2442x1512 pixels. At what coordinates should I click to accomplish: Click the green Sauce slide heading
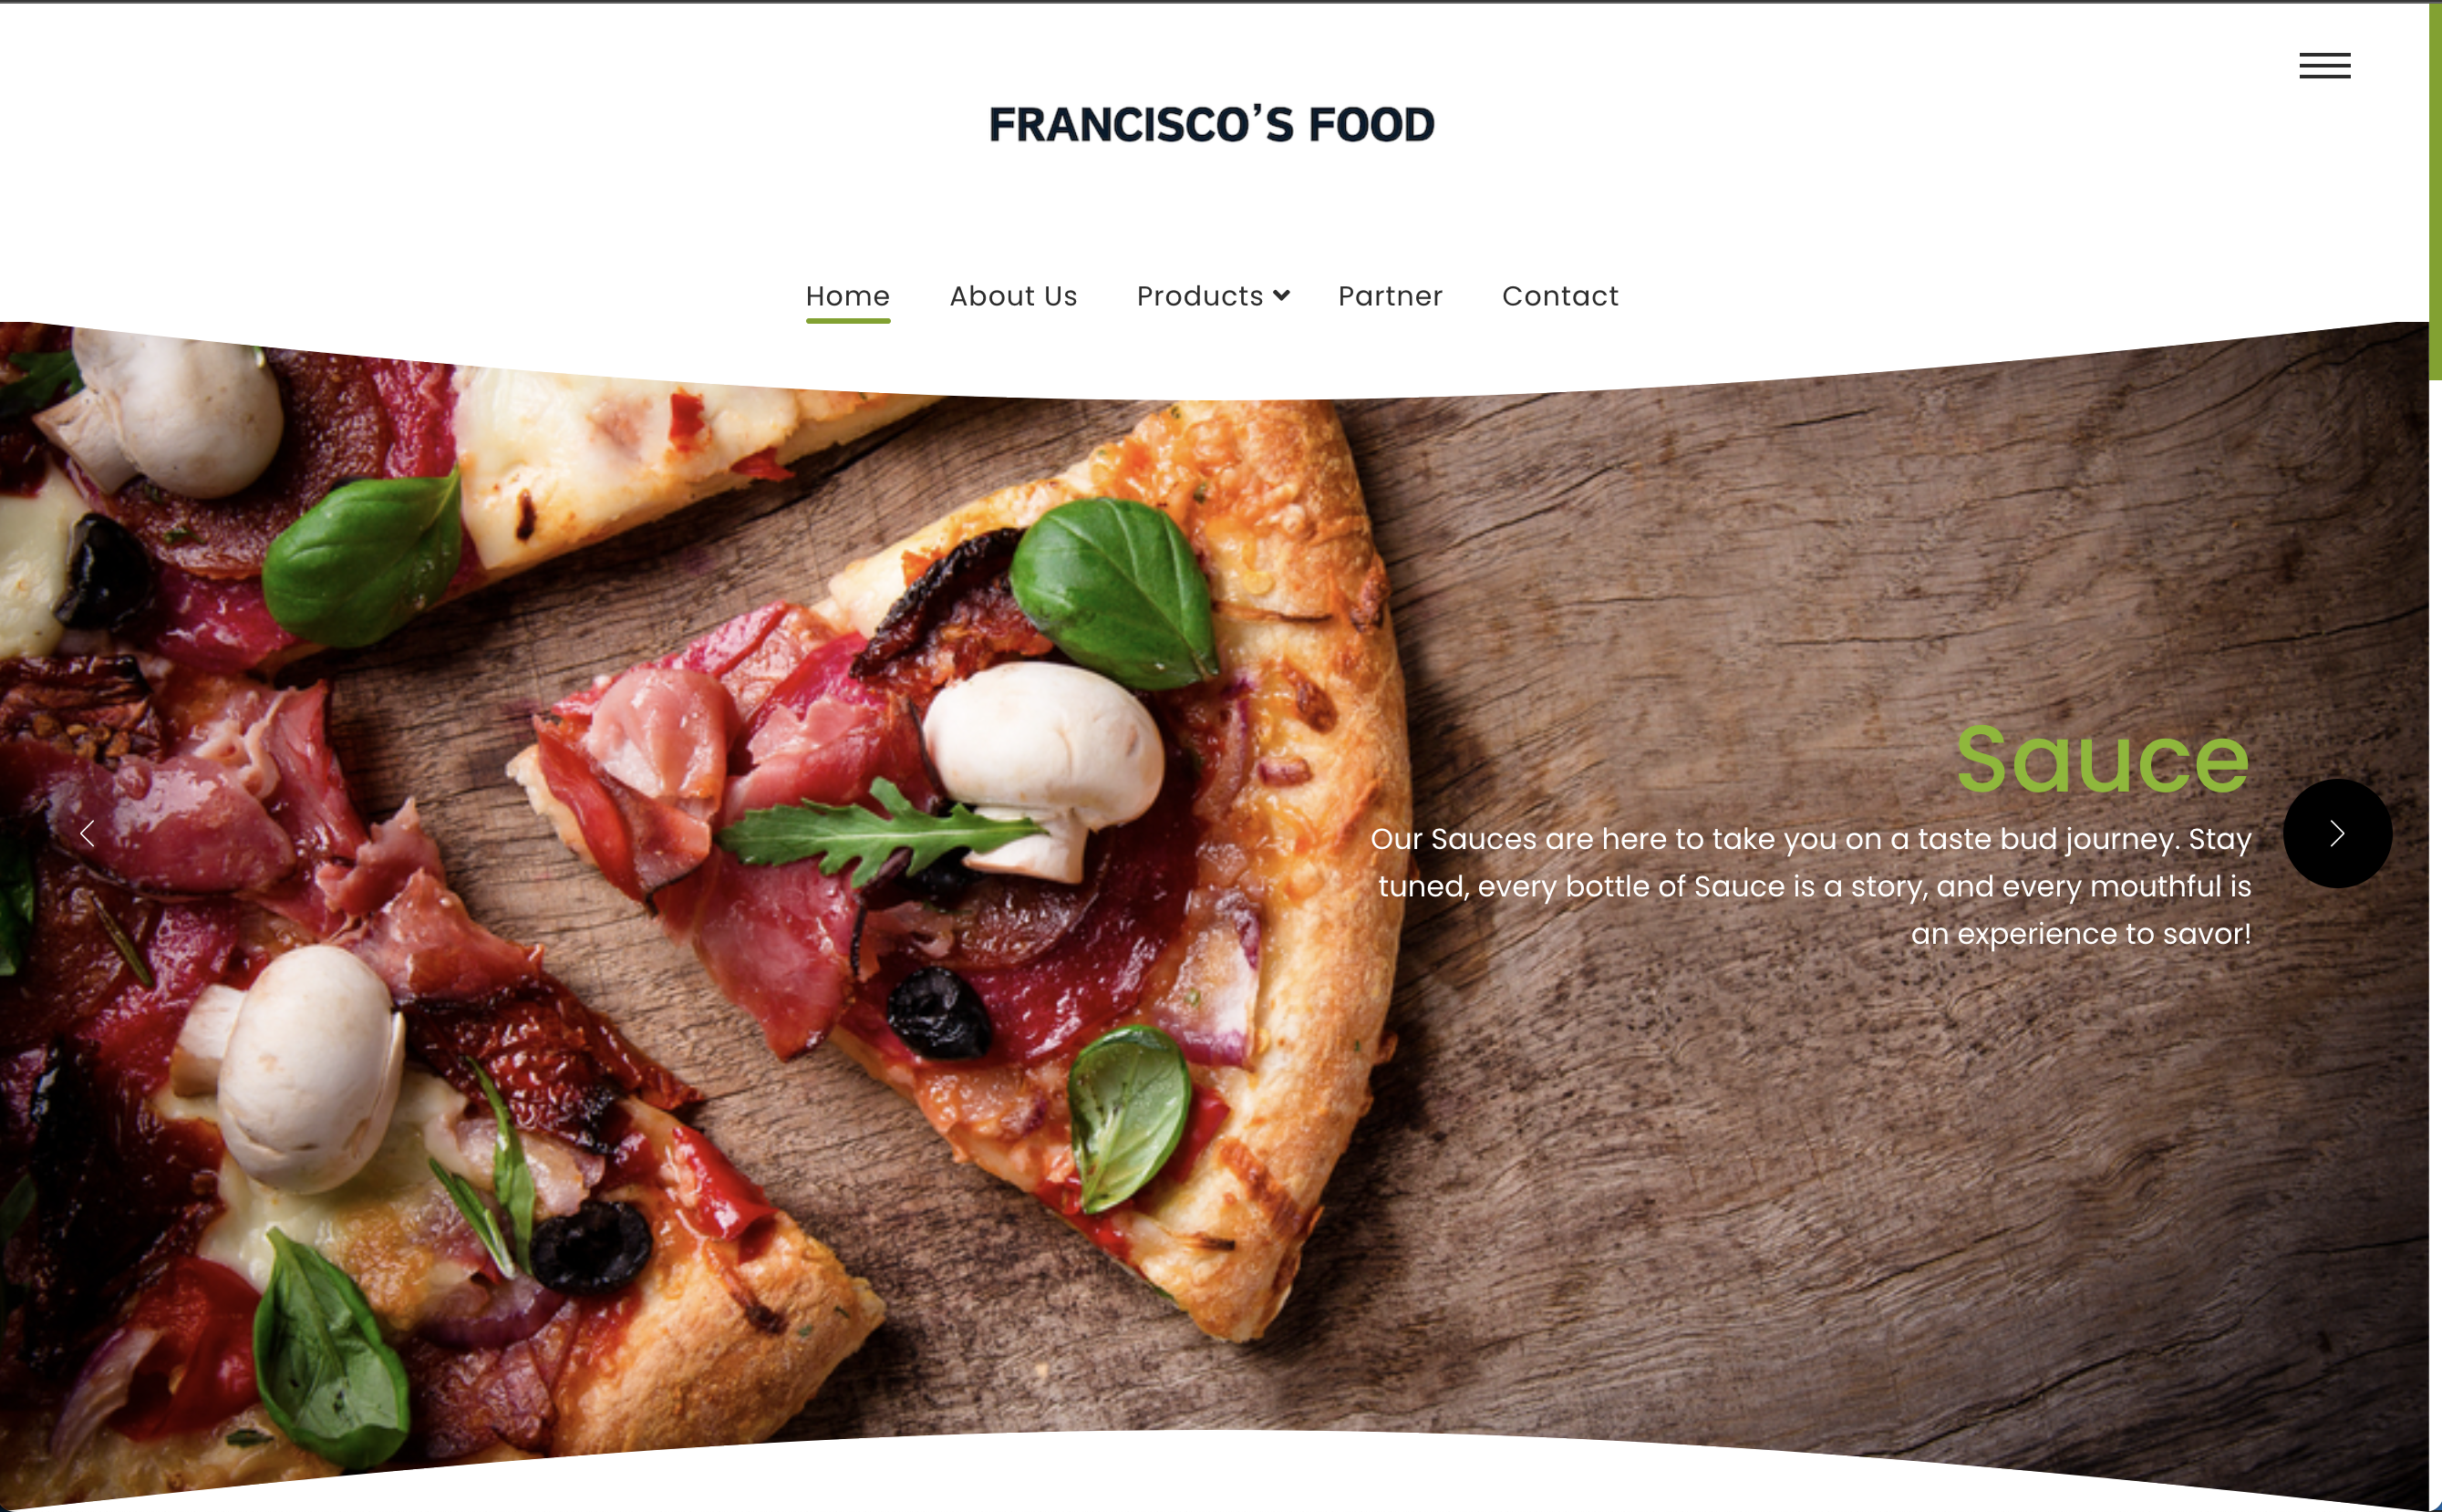pos(2102,760)
